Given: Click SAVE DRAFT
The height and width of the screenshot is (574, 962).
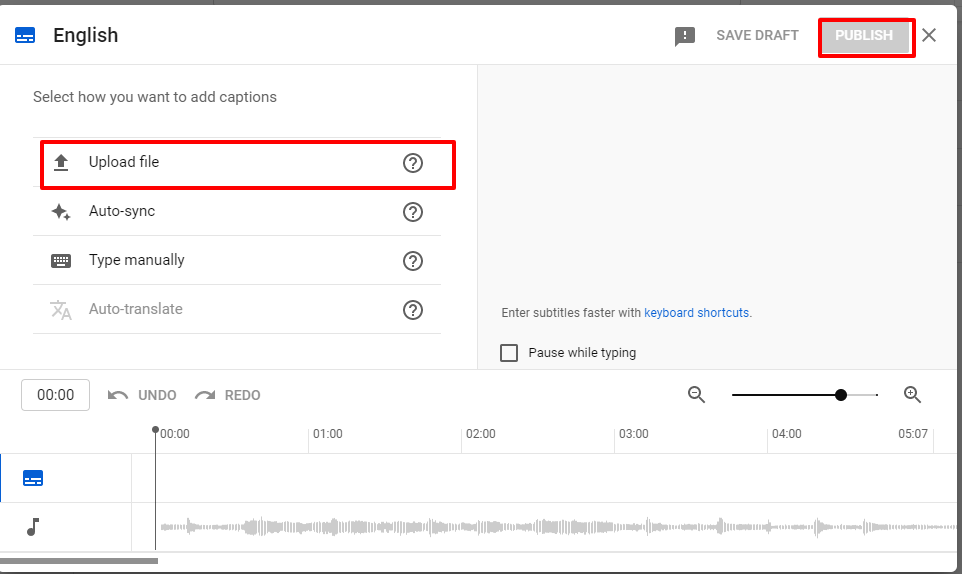Looking at the screenshot, I should tap(757, 36).
